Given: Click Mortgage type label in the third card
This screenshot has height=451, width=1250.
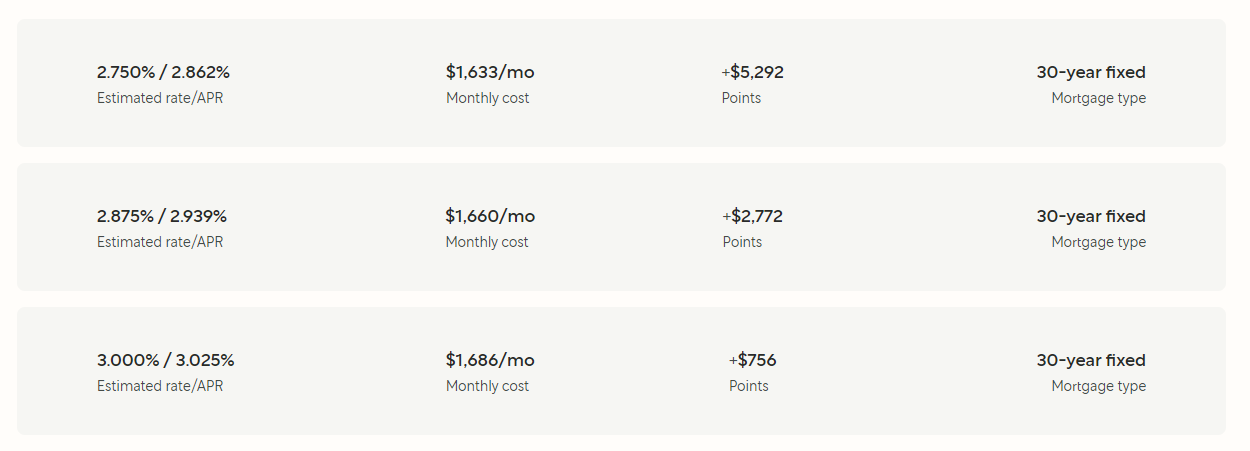Looking at the screenshot, I should [x=1099, y=386].
